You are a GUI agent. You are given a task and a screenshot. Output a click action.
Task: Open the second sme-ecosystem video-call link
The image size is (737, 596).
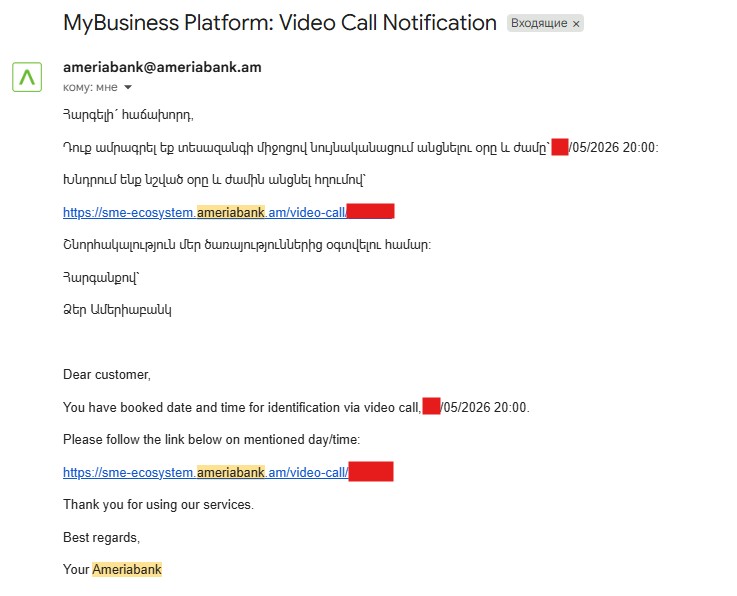[228, 472]
